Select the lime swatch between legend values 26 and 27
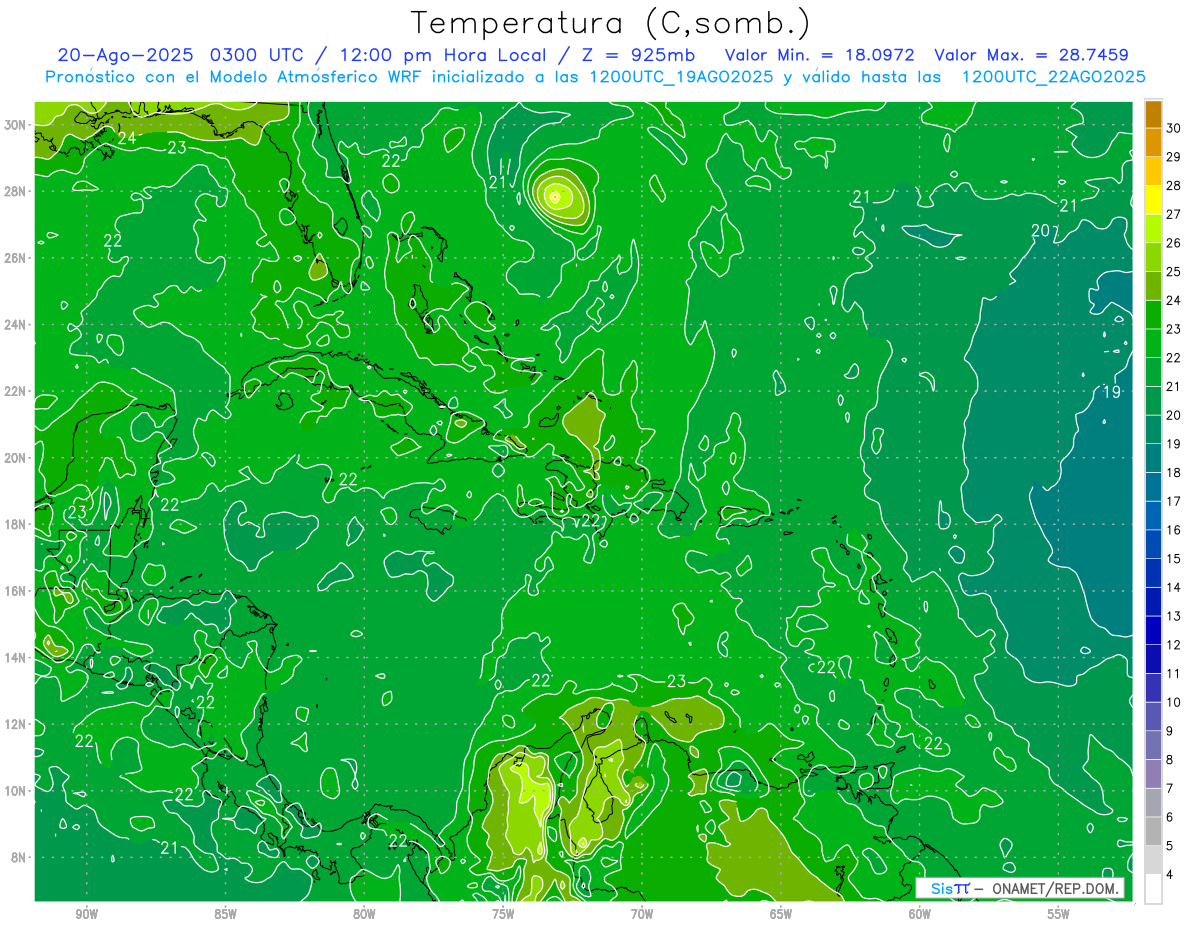 (x=1153, y=228)
